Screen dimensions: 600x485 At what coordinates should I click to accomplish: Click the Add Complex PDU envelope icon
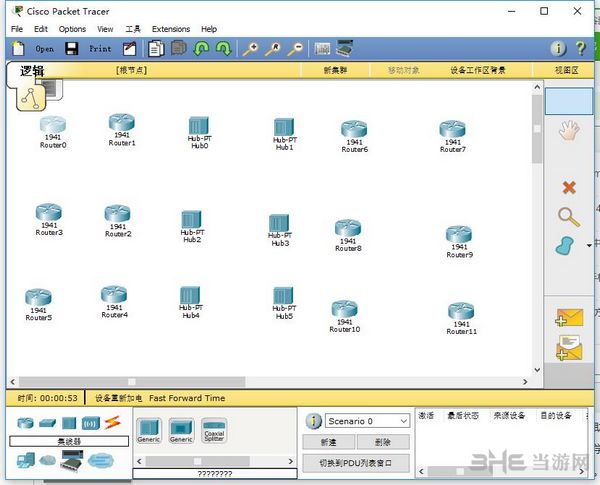(x=569, y=348)
